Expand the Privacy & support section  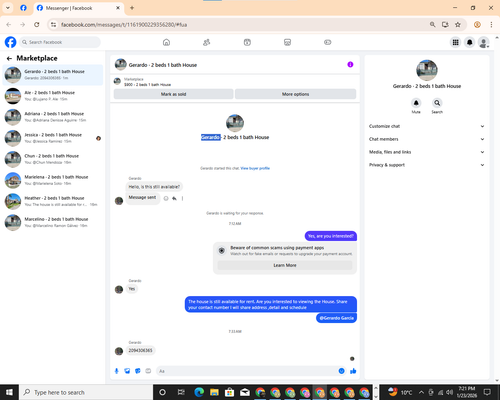[x=426, y=165]
